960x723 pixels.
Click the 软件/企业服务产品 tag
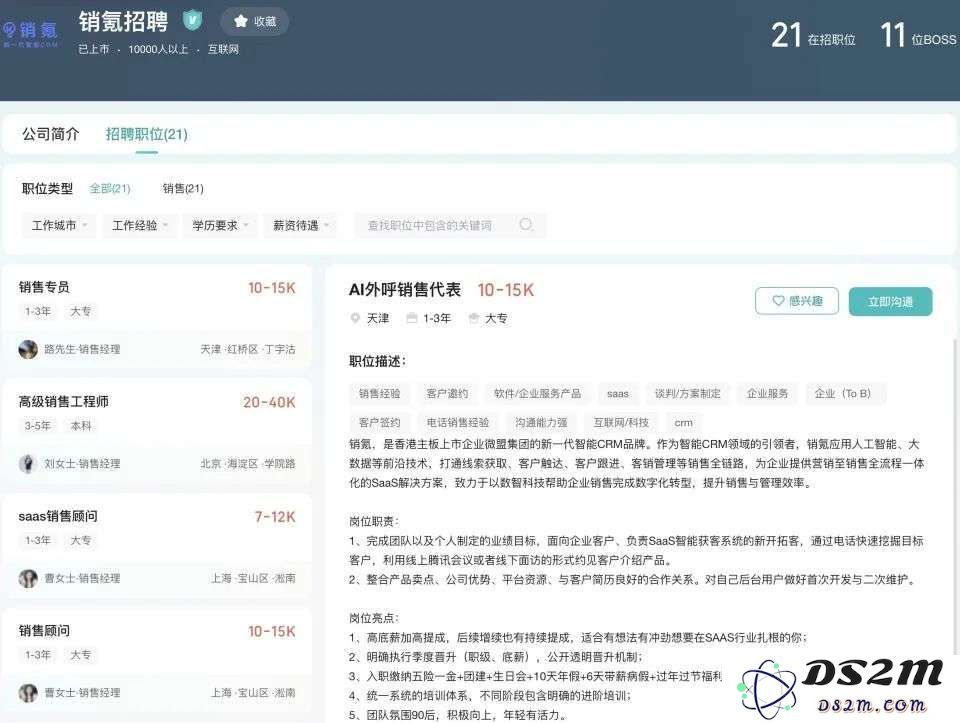click(538, 394)
